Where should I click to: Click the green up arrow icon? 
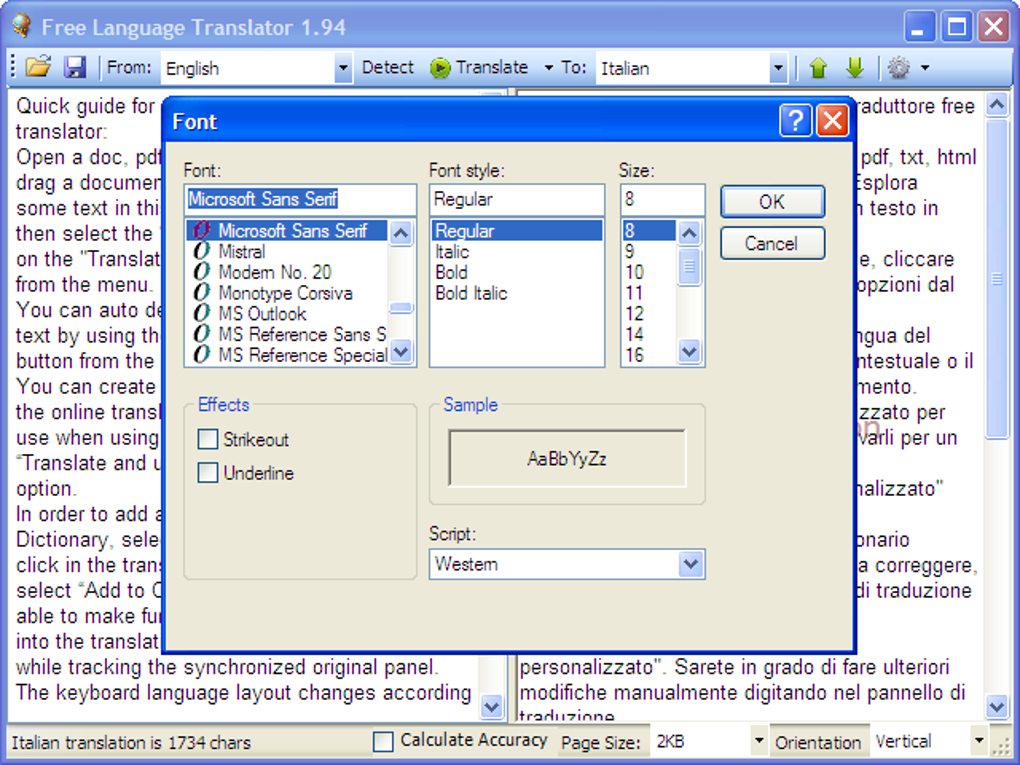tap(819, 68)
